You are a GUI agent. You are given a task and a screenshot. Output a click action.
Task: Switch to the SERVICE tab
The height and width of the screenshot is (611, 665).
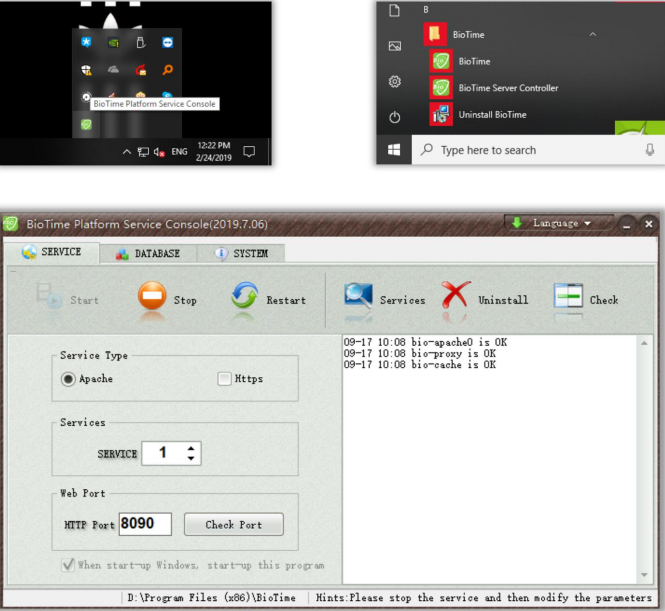[x=51, y=252]
